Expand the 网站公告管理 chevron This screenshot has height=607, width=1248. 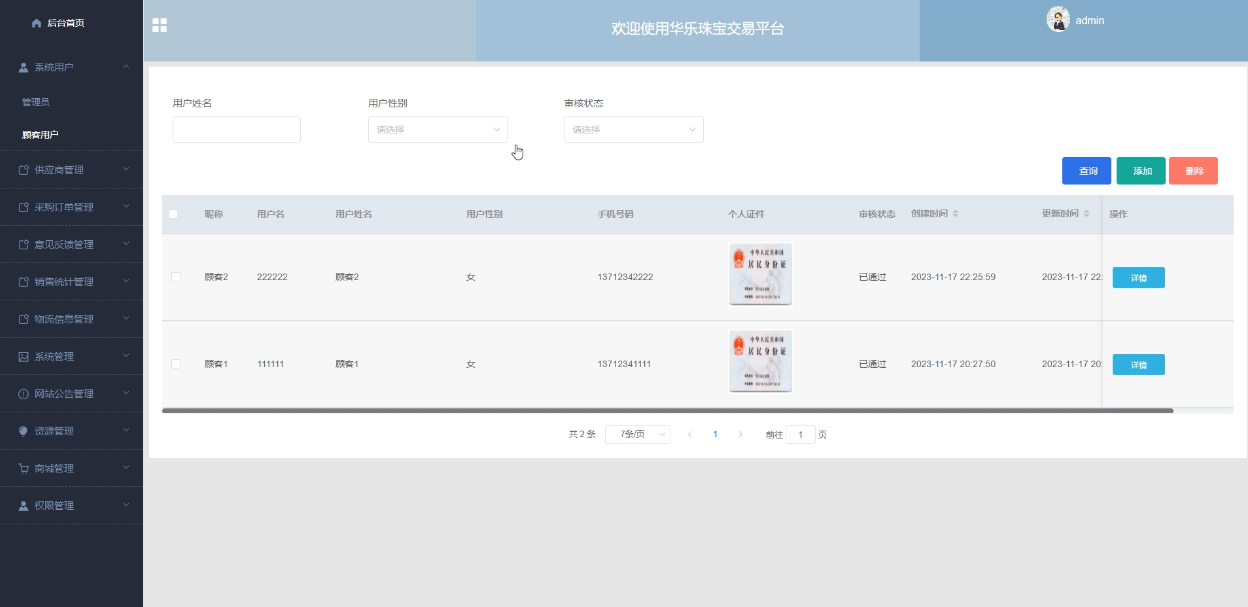pos(126,394)
